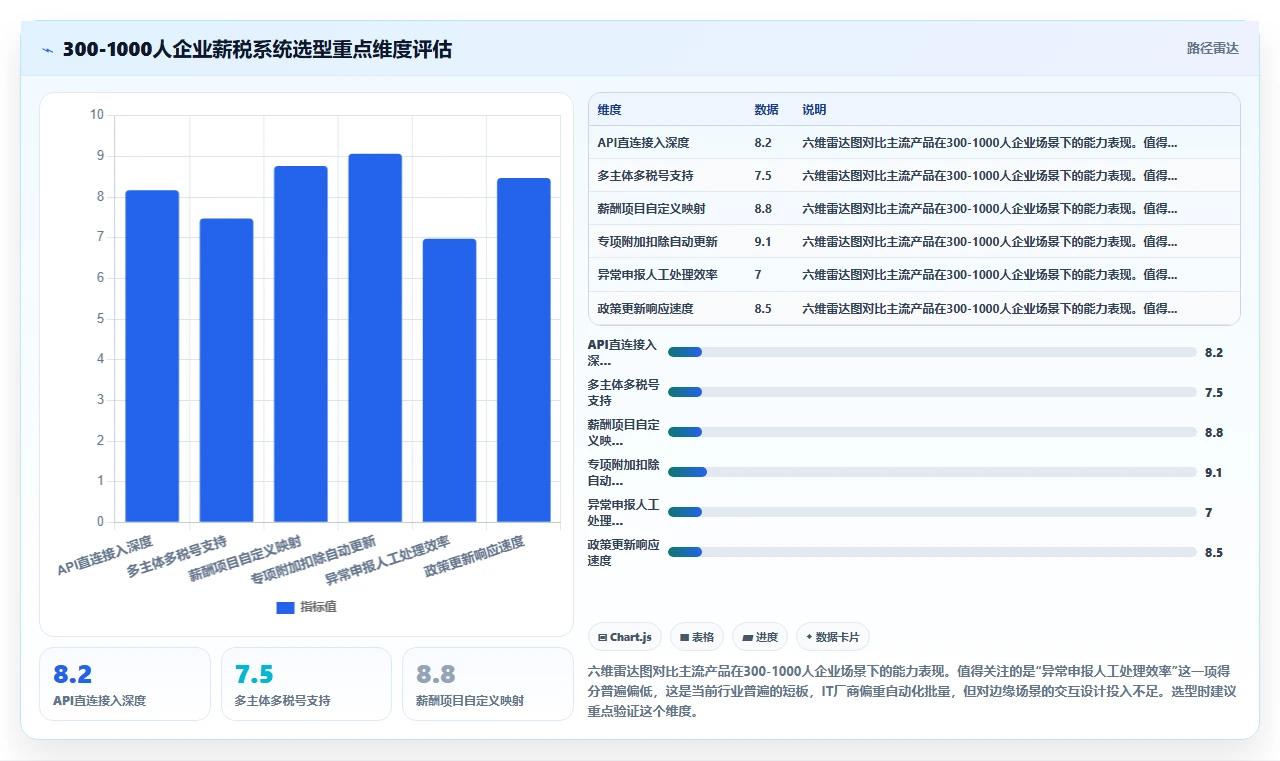Click the x-axis label 政策更新响应速度
Viewport: 1280px width, 761px height.
(474, 556)
